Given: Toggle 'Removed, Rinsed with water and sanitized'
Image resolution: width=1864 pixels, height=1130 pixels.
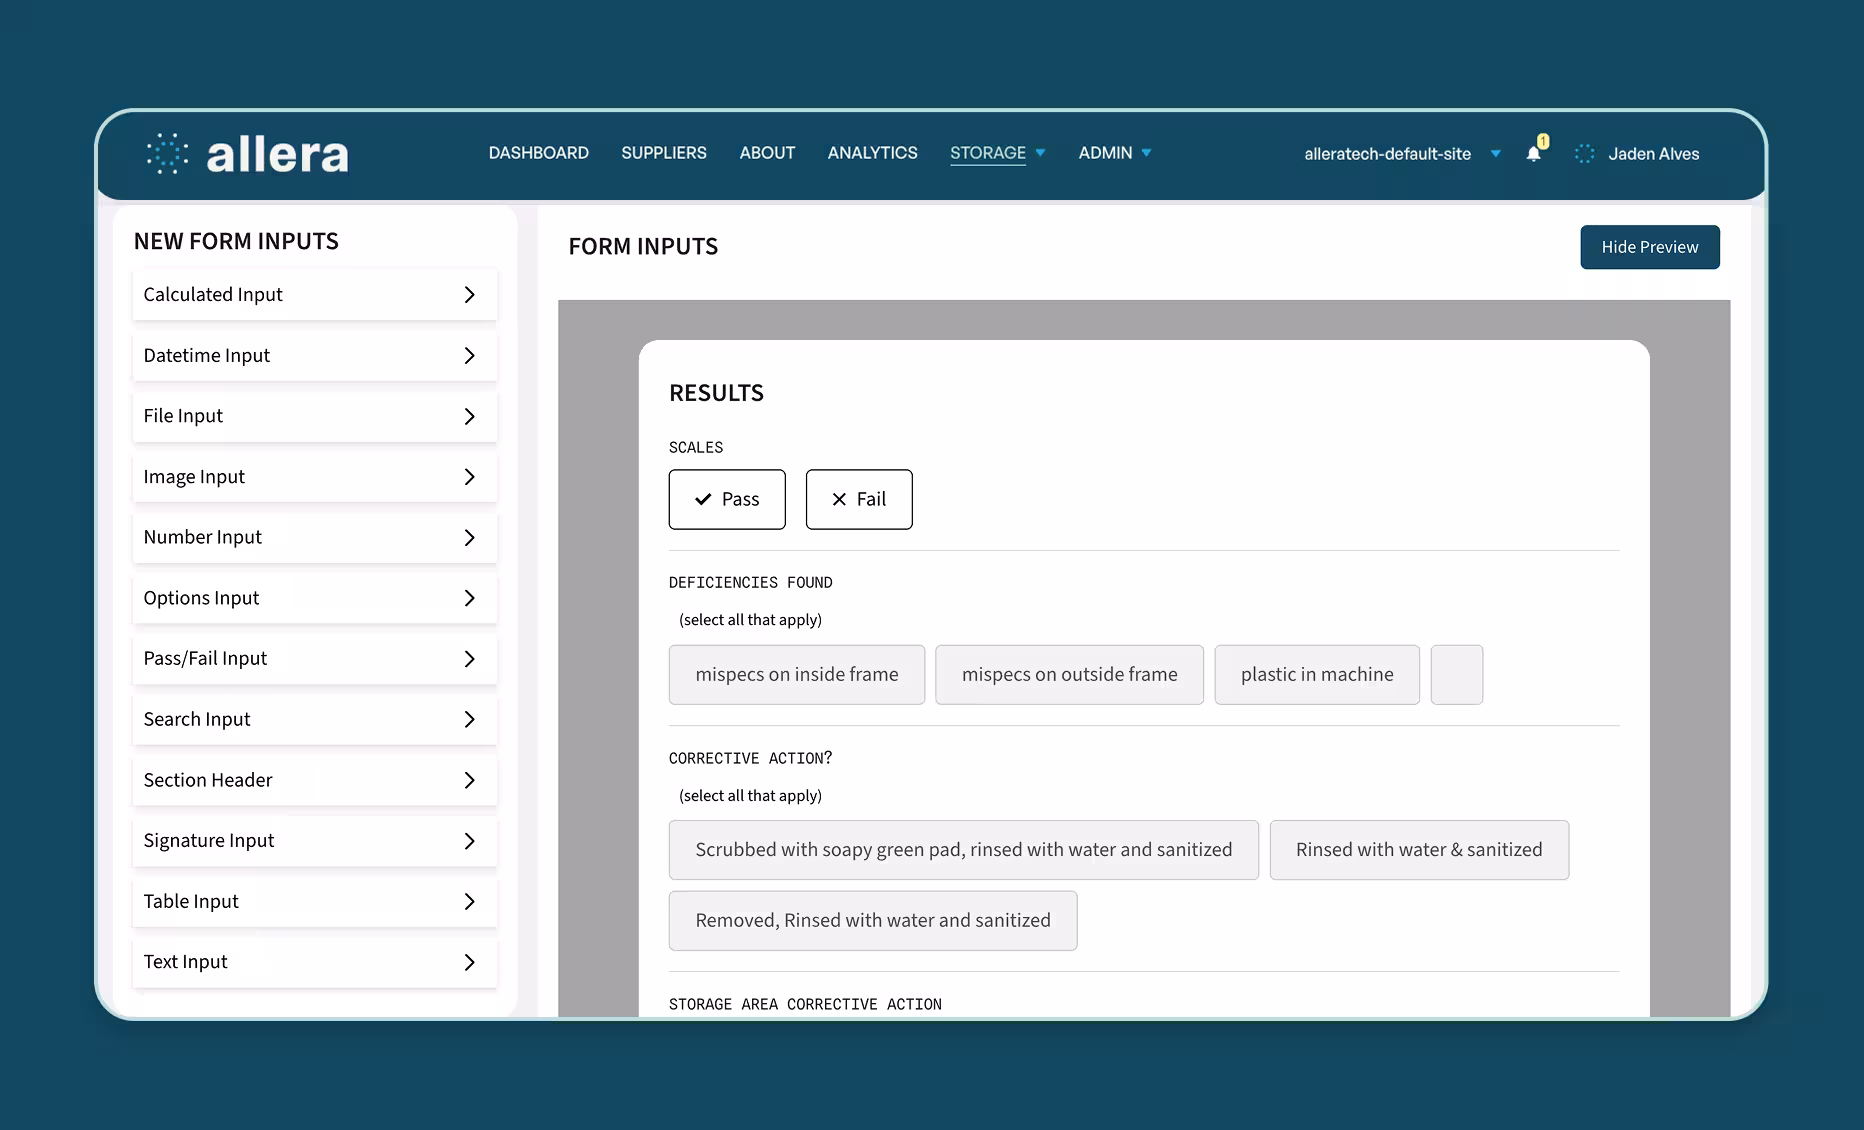Looking at the screenshot, I should pos(873,921).
